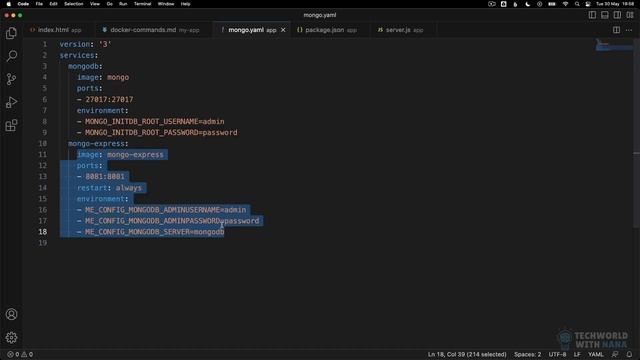The height and width of the screenshot is (360, 640).
Task: Open the File menu
Action: [x=39, y=4]
